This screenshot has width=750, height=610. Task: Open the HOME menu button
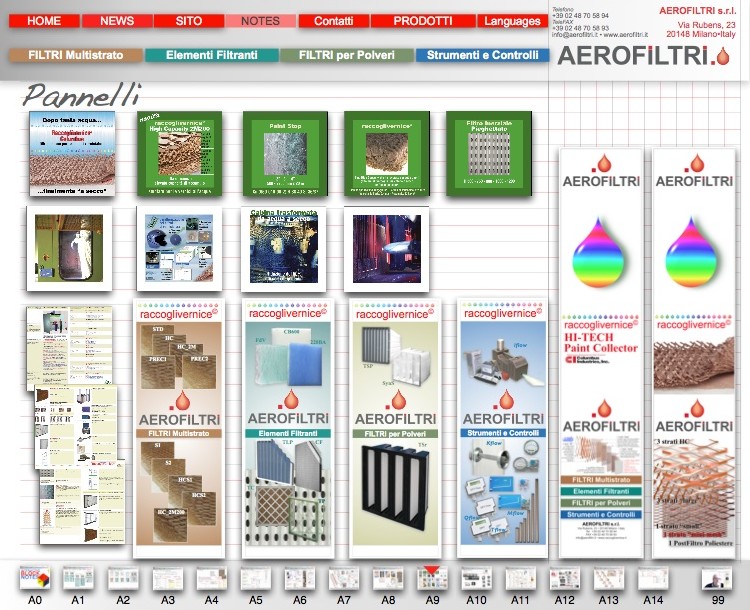click(44, 21)
